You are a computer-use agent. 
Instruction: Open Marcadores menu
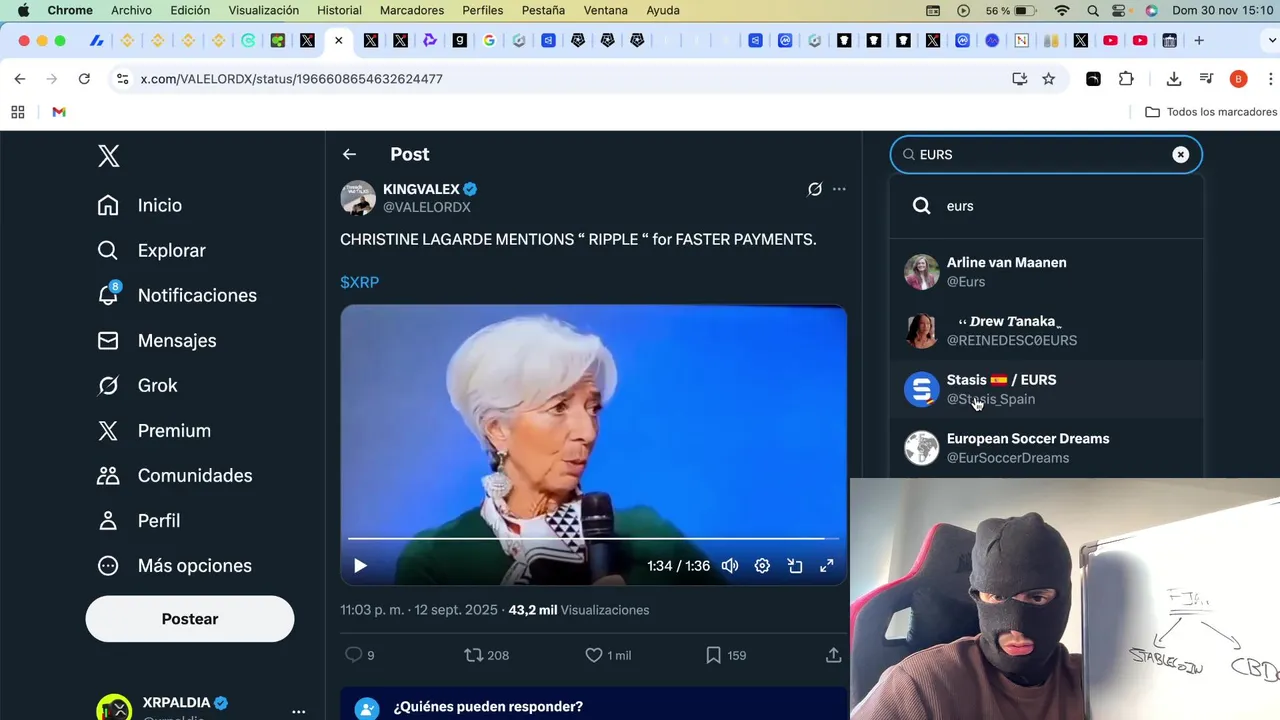click(x=412, y=10)
